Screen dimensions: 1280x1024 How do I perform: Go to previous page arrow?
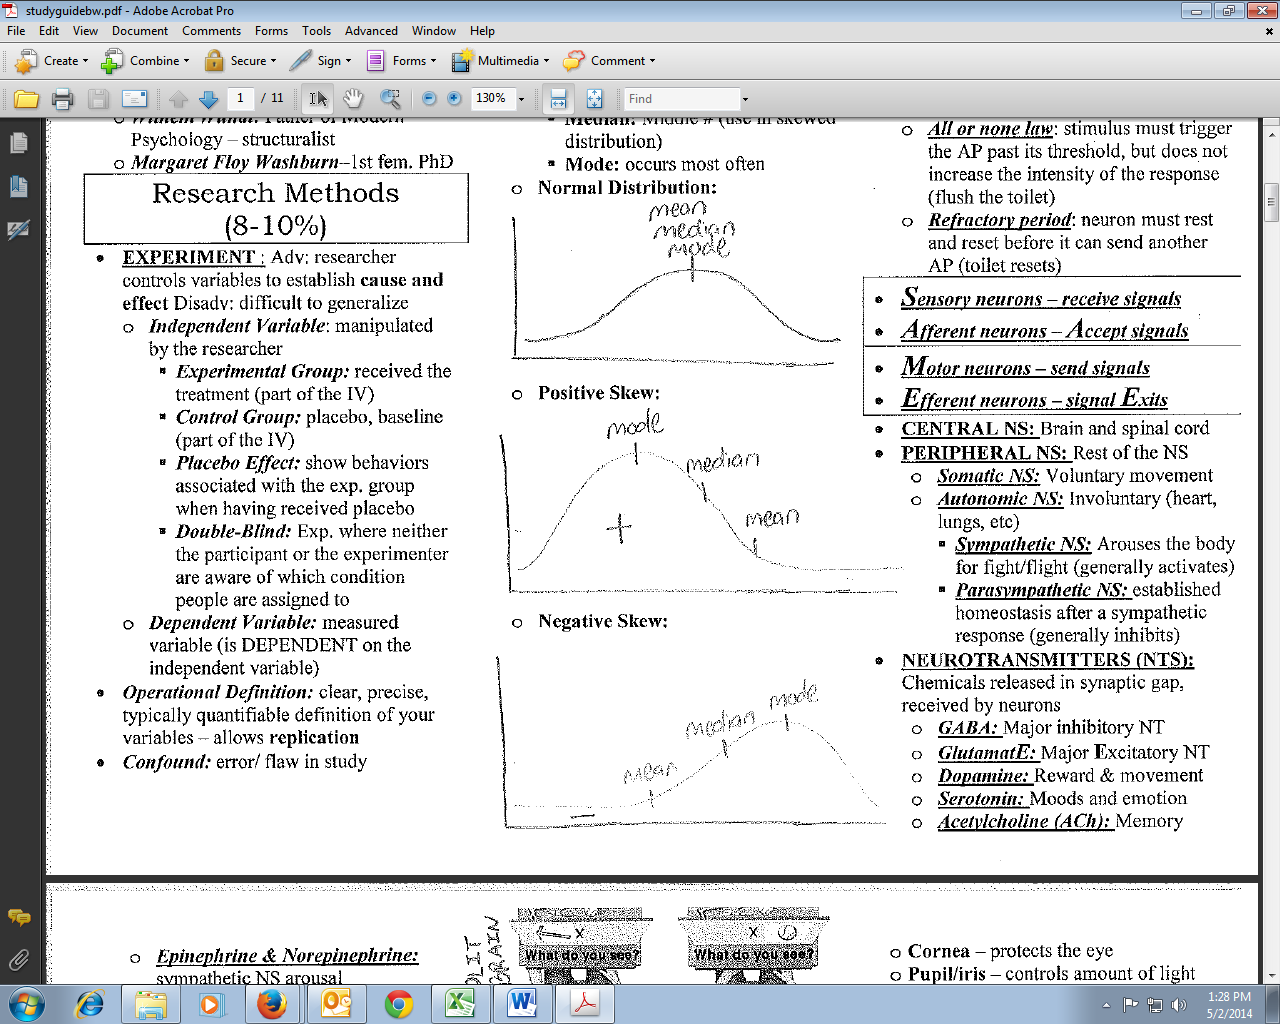178,99
